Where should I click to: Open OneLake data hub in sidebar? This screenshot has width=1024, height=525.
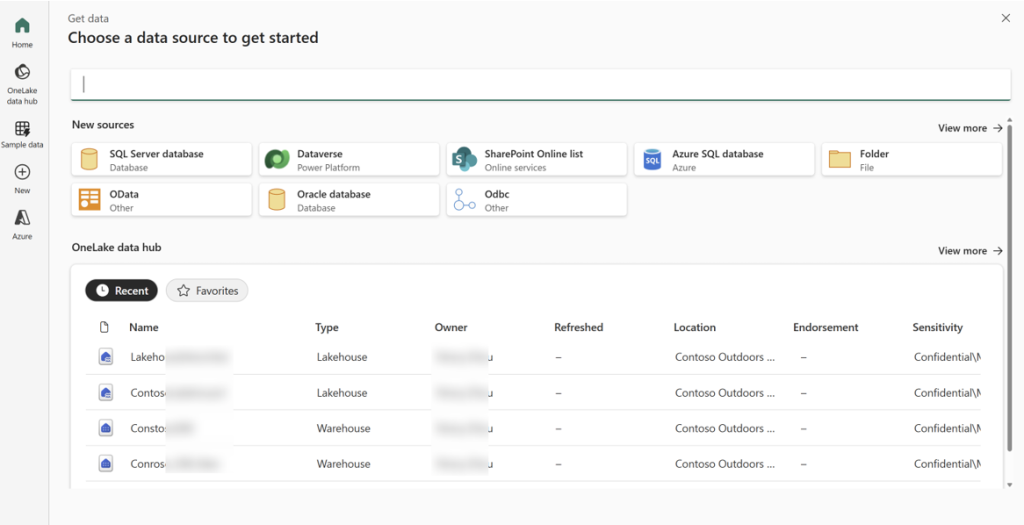tap(22, 85)
